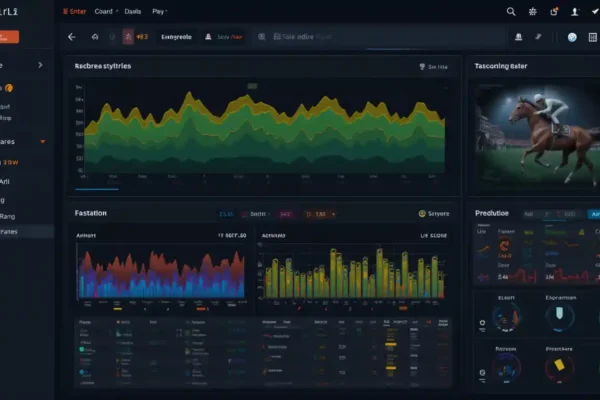Open the notification bell icon in toolbar

(x=519, y=37)
